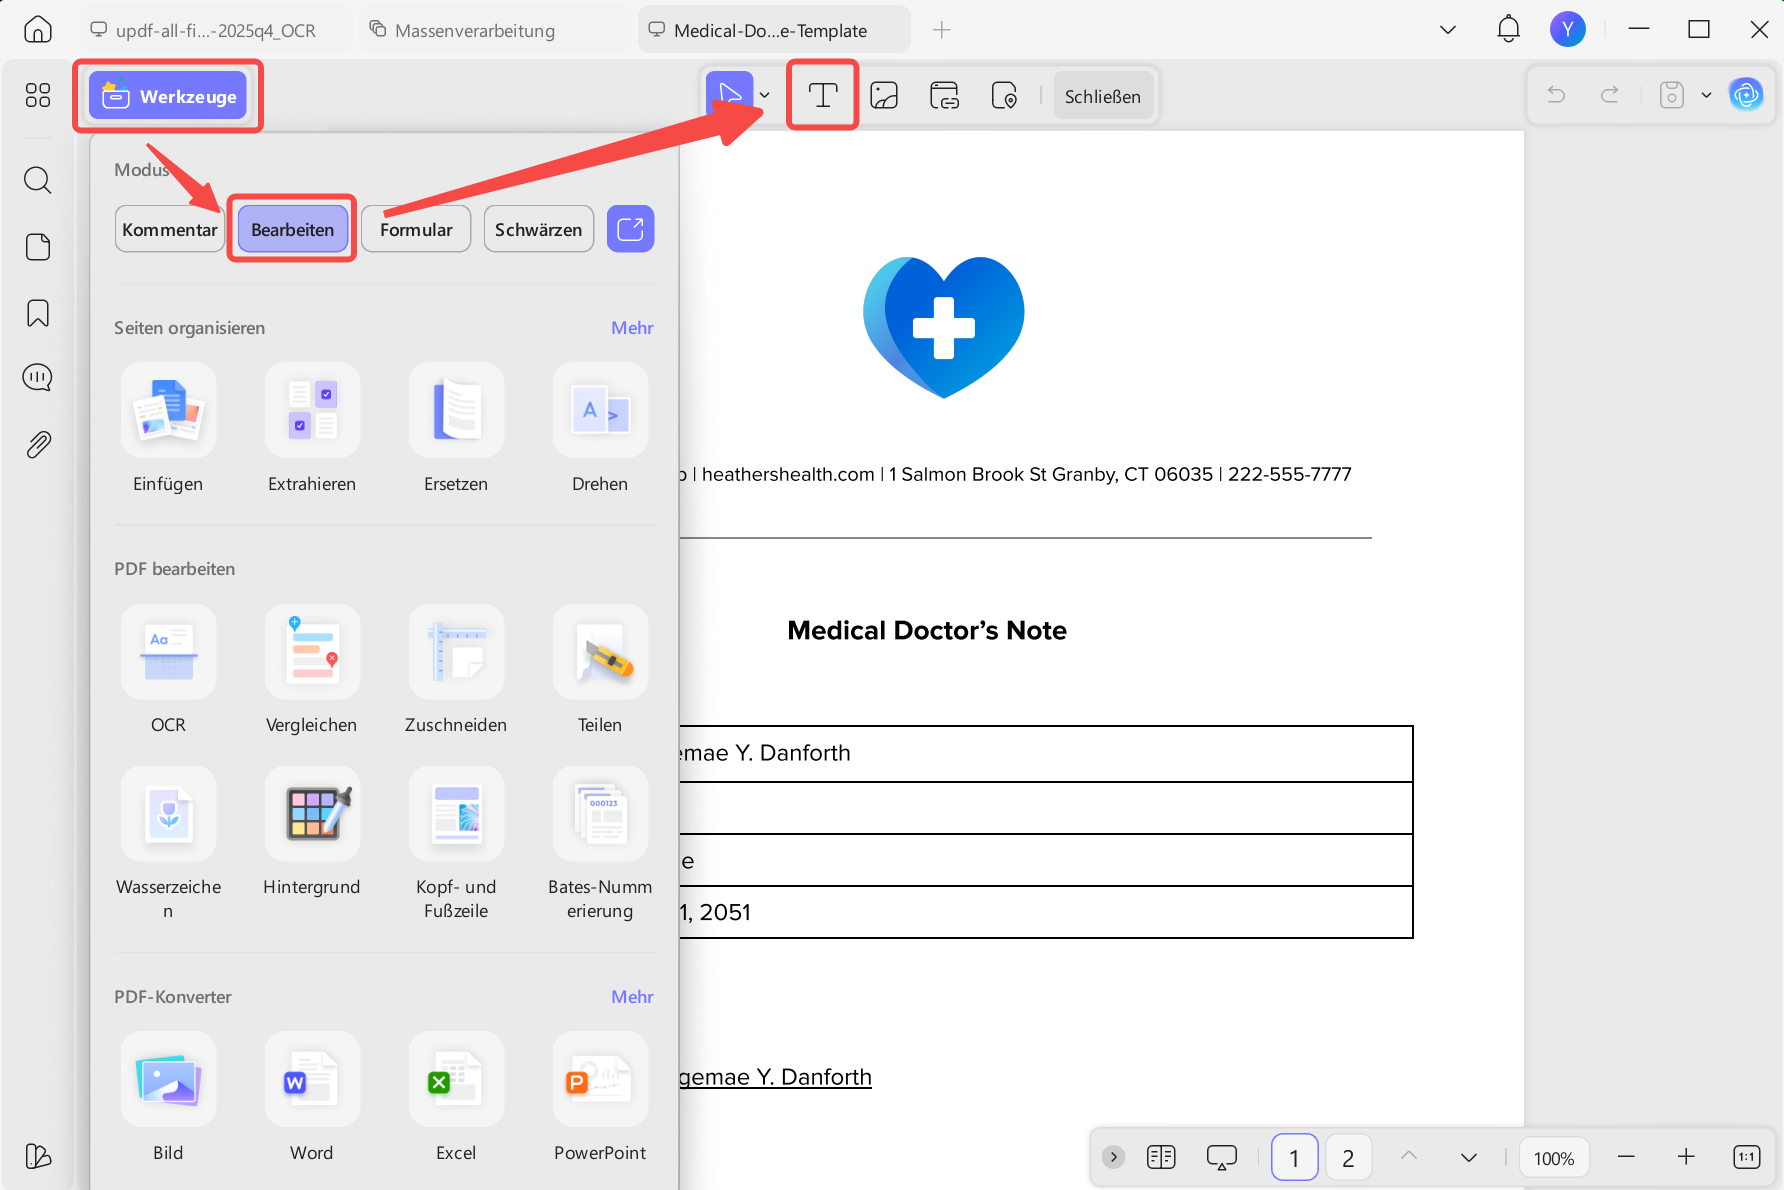The height and width of the screenshot is (1190, 1784).
Task: Click the 100% zoom level field
Action: coord(1554,1158)
